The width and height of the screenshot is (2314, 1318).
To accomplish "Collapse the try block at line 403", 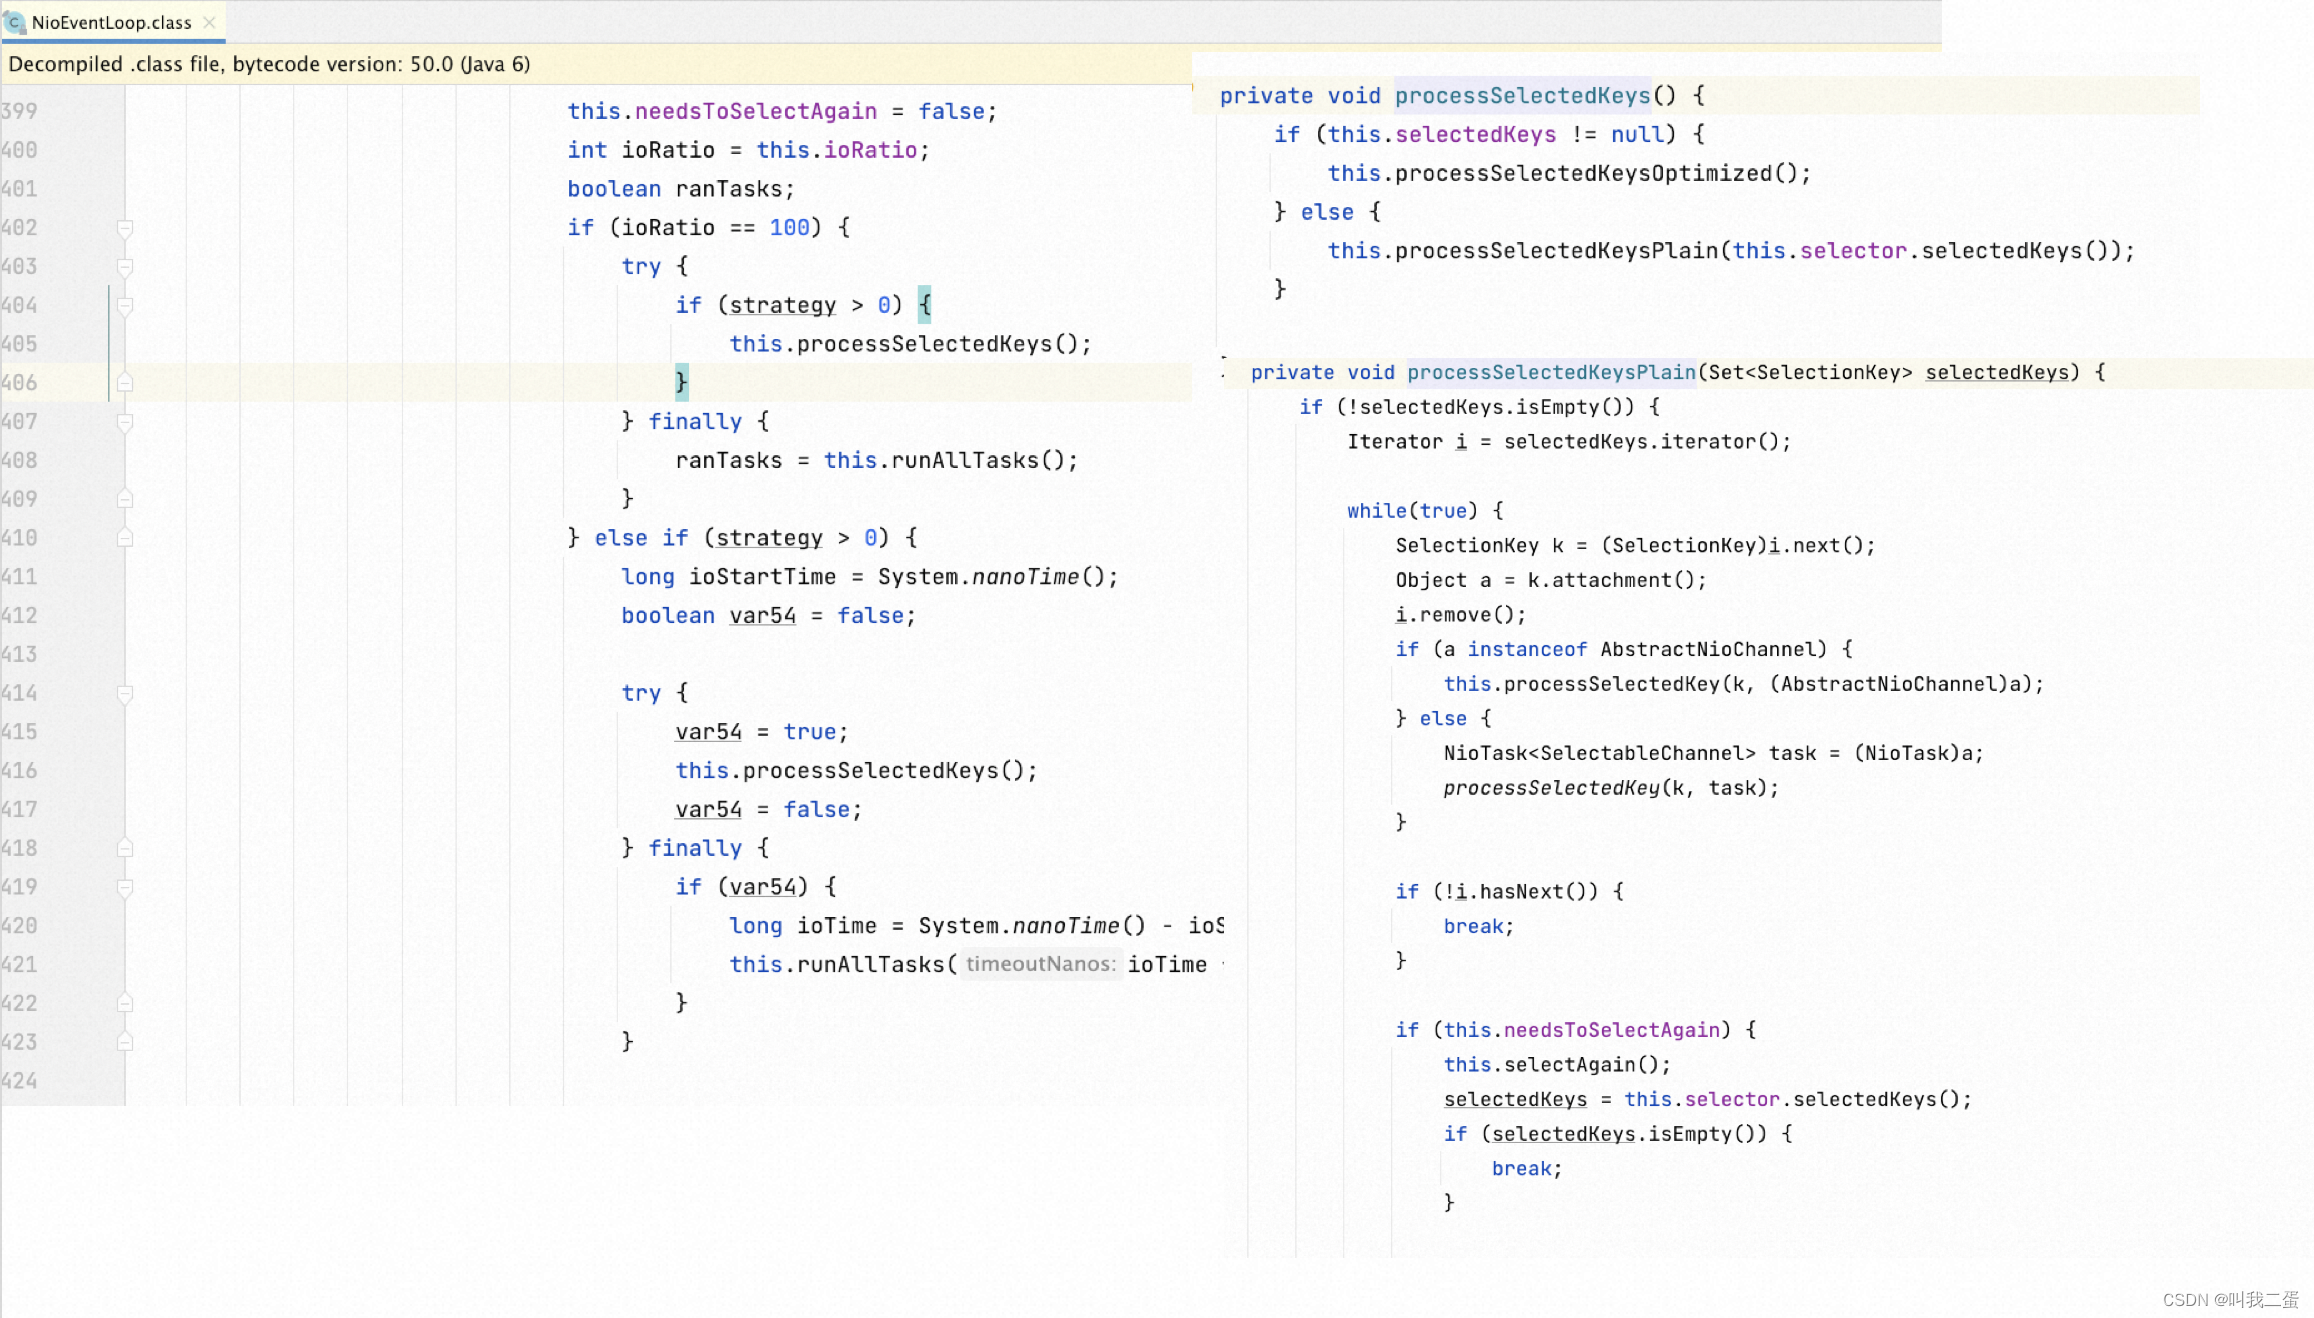I will coord(125,267).
